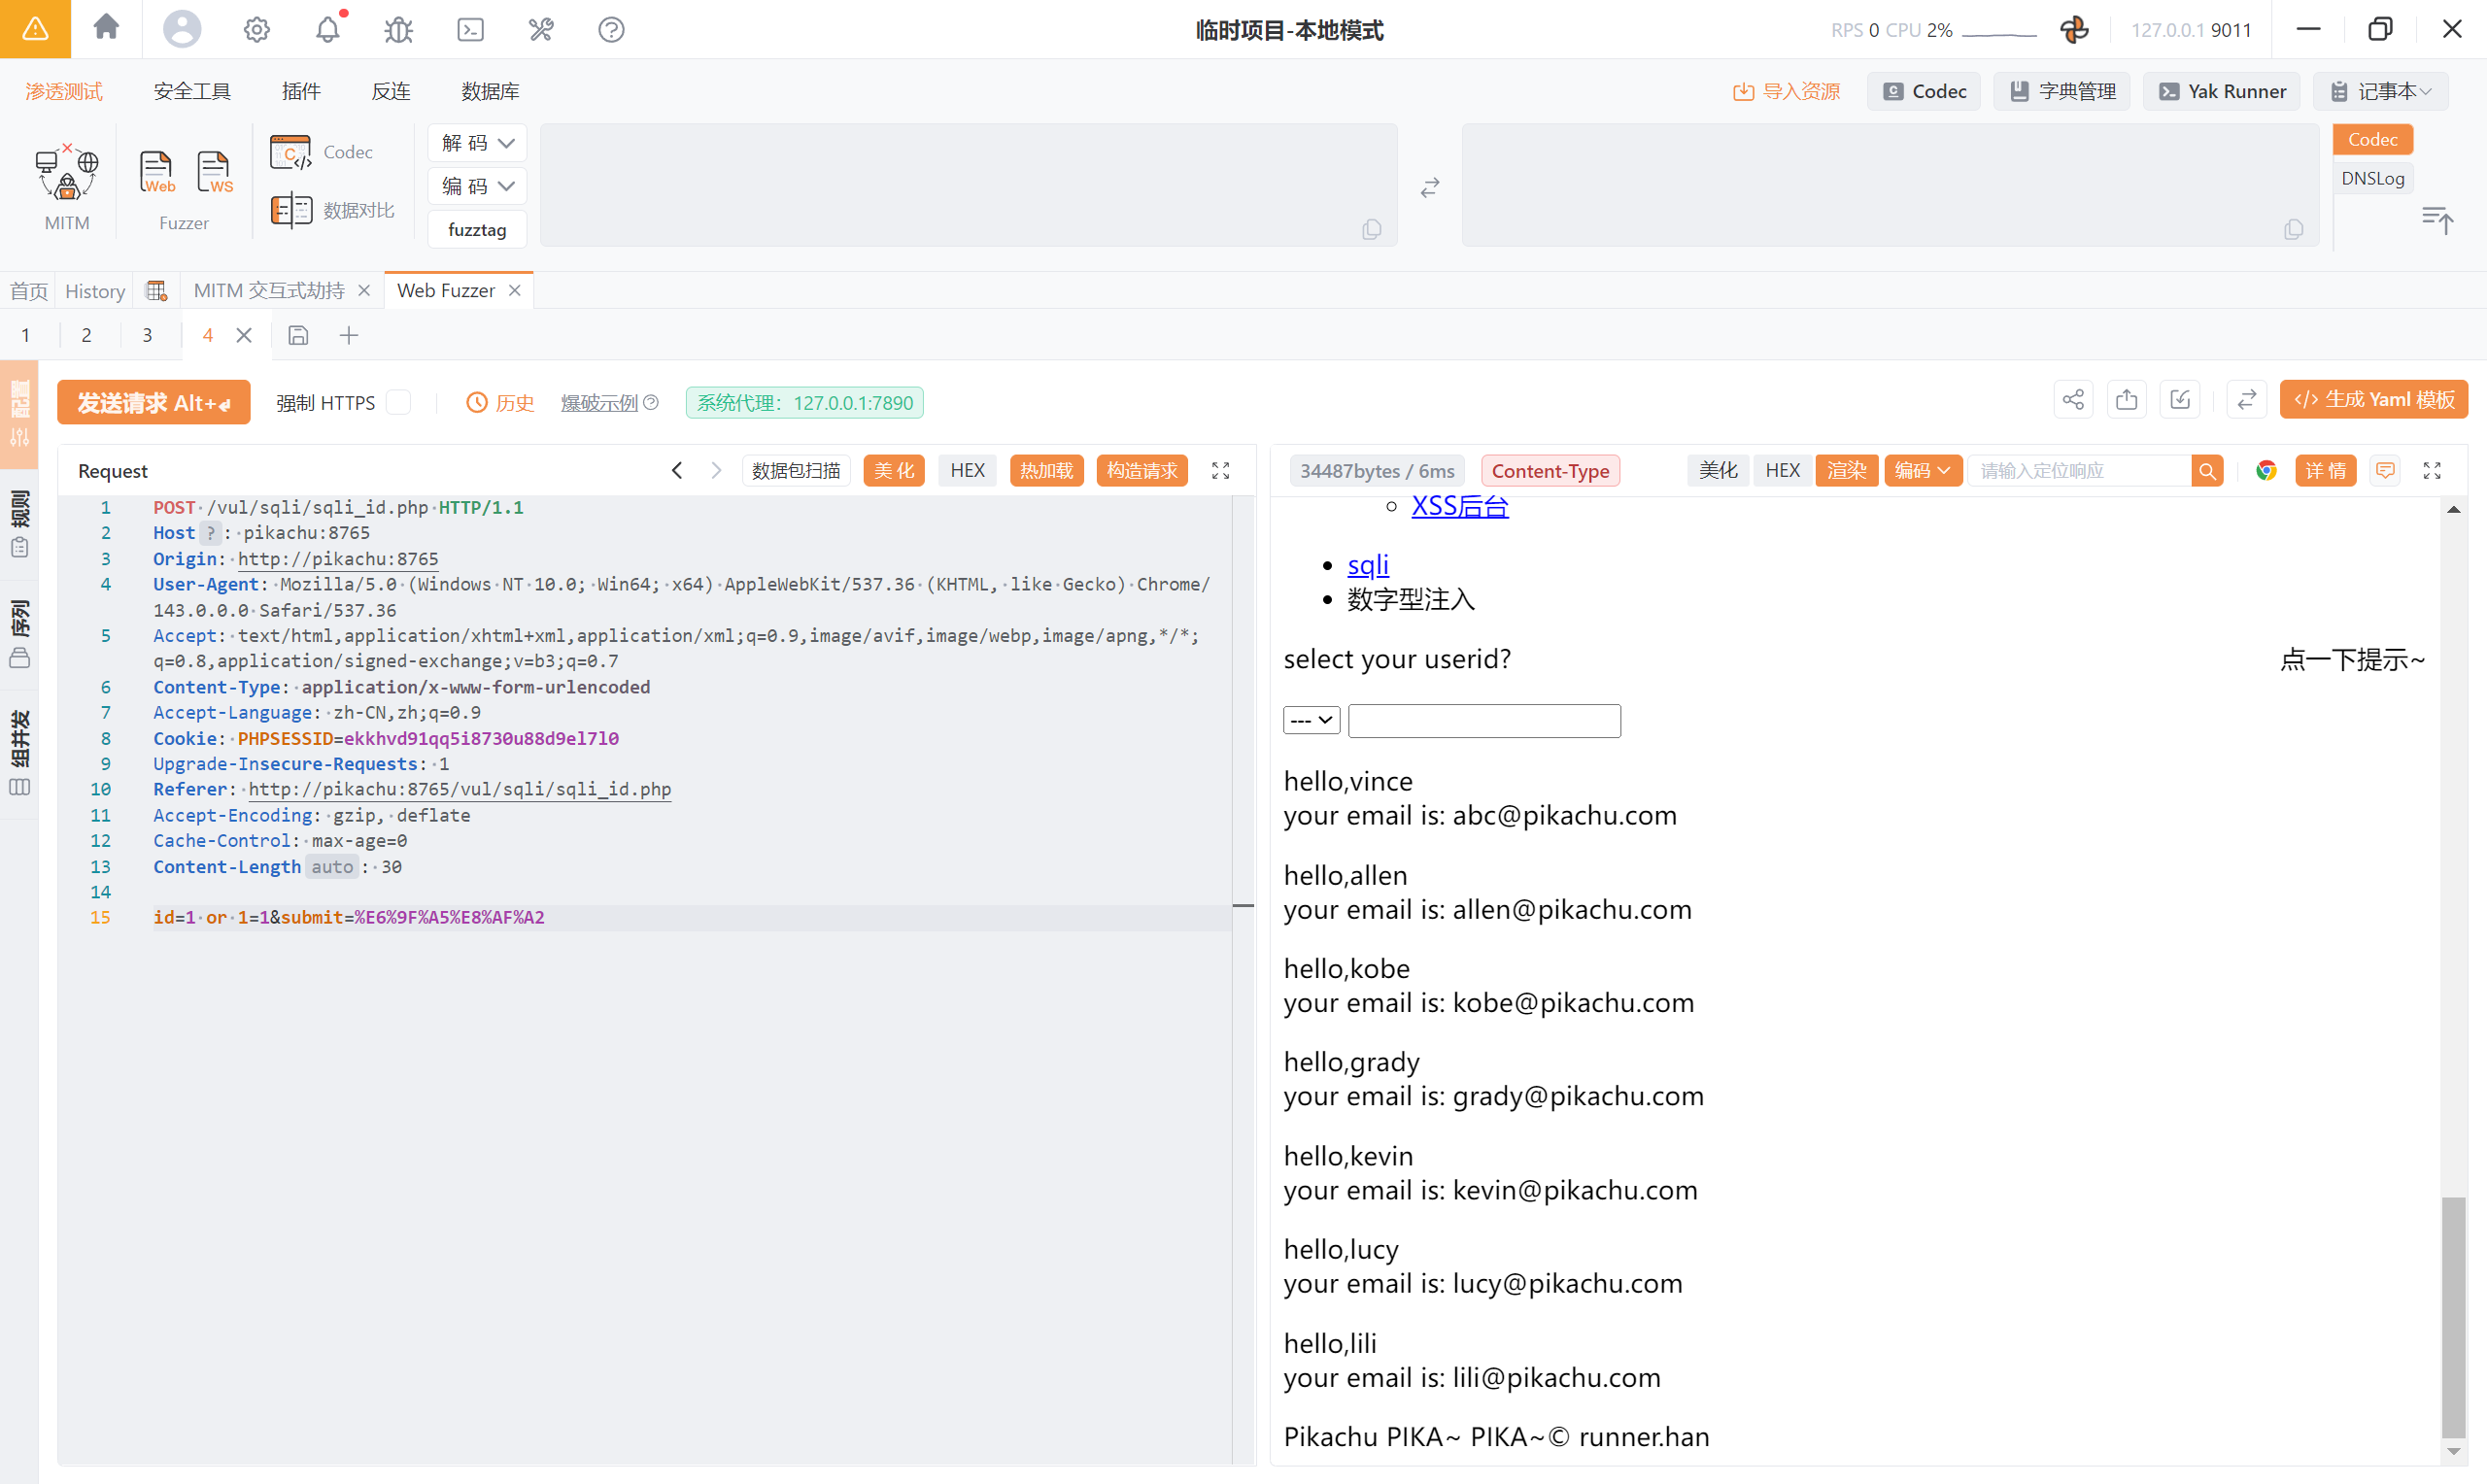This screenshot has height=1484, width=2487.
Task: Open the Web Fuzzer icon in toolbar
Action: (x=157, y=174)
